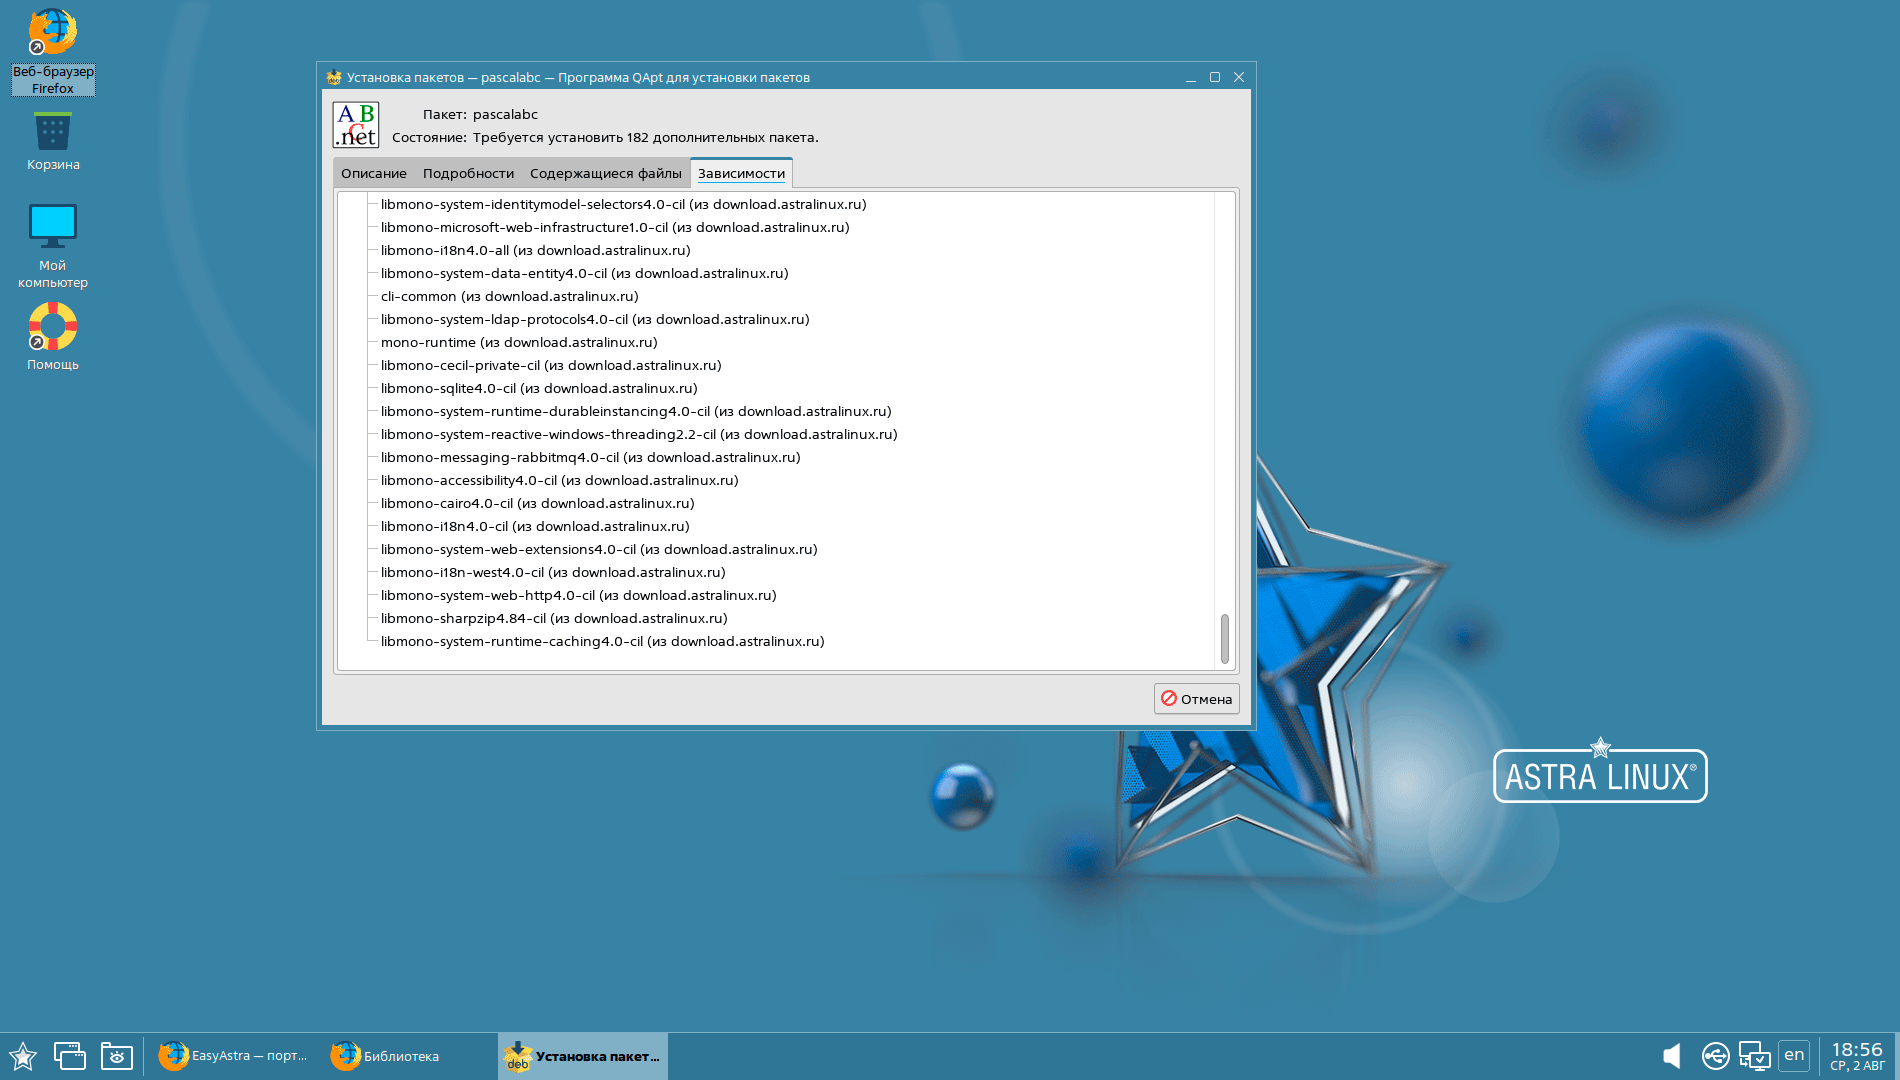Select libmono-messaging-rabbitmq4.0-cil row

click(x=590, y=457)
